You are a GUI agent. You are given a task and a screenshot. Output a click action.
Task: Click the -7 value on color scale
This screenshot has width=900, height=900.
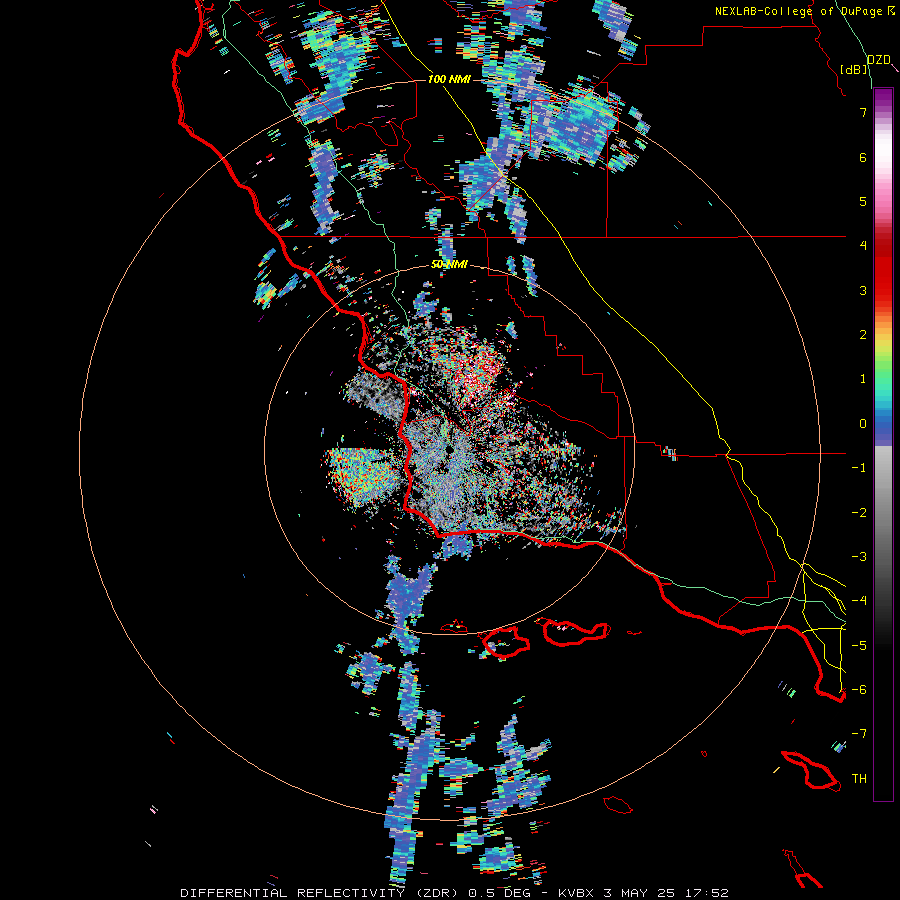coord(859,734)
